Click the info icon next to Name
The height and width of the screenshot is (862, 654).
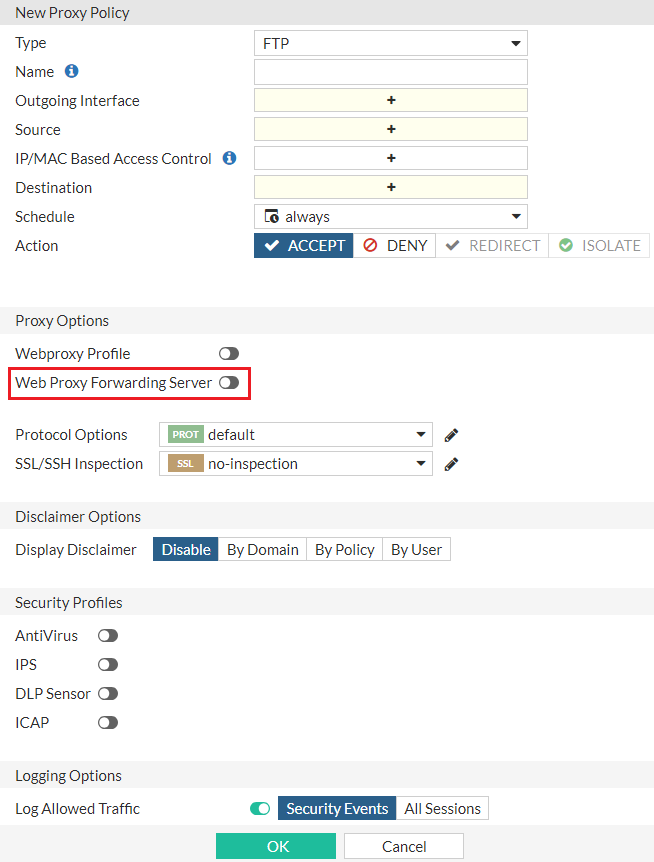pos(72,72)
